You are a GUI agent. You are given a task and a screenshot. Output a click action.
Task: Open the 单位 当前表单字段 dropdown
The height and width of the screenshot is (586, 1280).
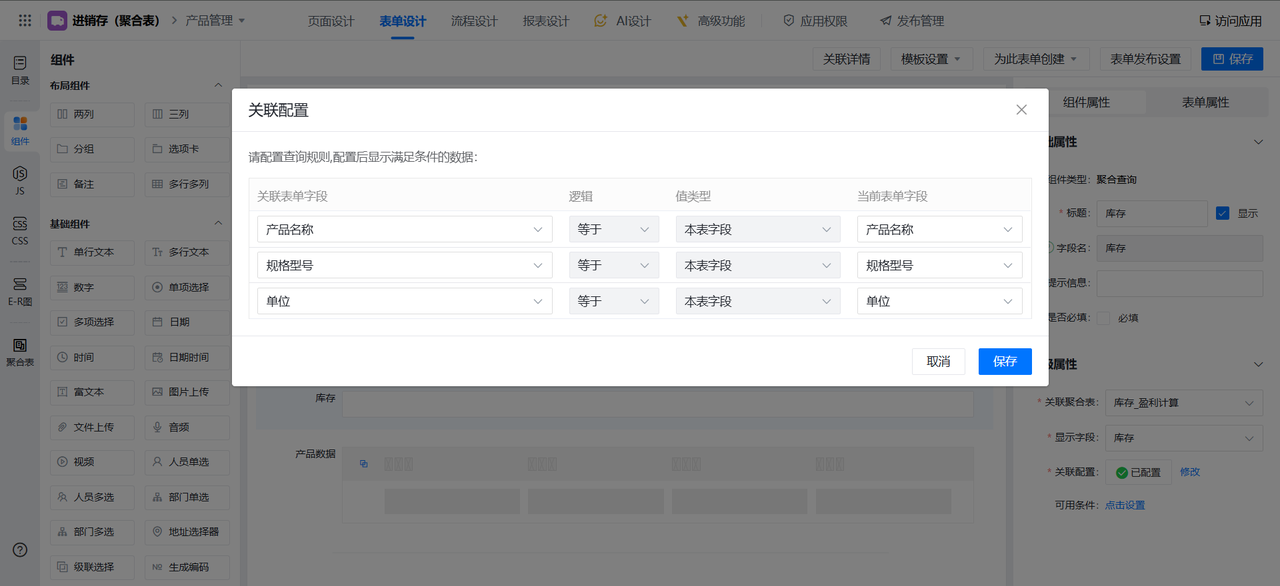(x=939, y=301)
